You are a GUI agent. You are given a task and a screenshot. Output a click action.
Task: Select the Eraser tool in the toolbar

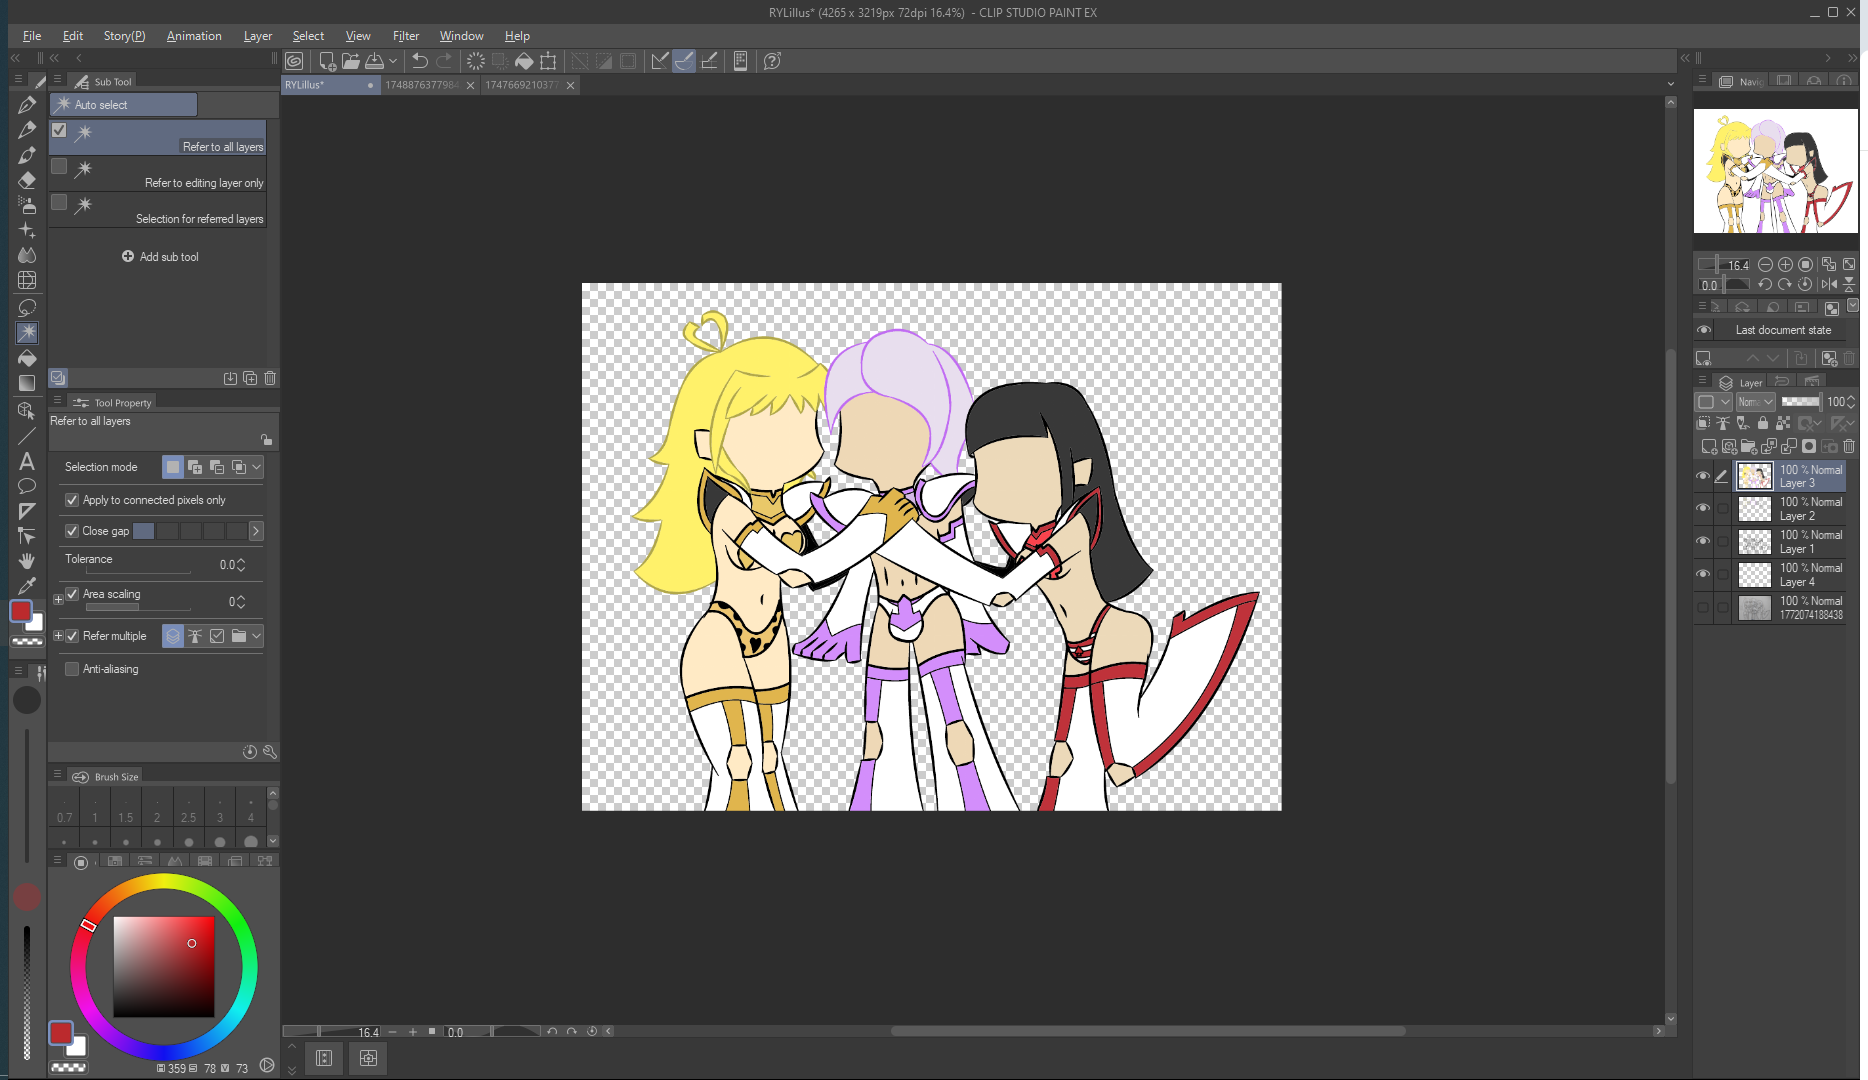[27, 180]
